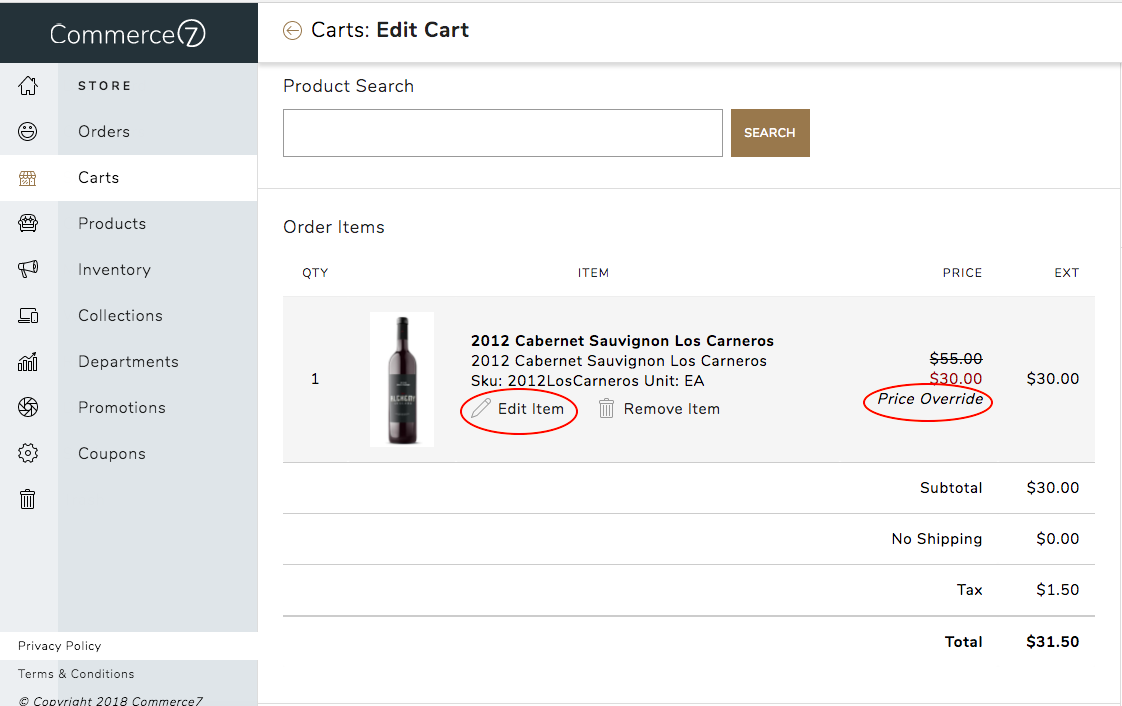The image size is (1122, 706).
Task: Go back using the circled arrow icon
Action: point(293,30)
